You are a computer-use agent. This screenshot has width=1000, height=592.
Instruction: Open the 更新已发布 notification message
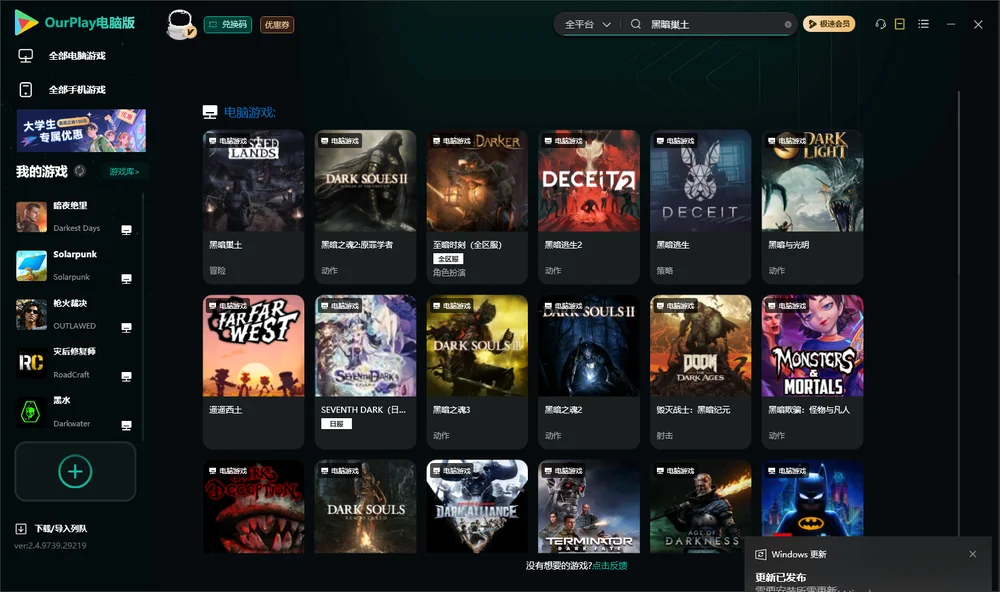click(781, 577)
